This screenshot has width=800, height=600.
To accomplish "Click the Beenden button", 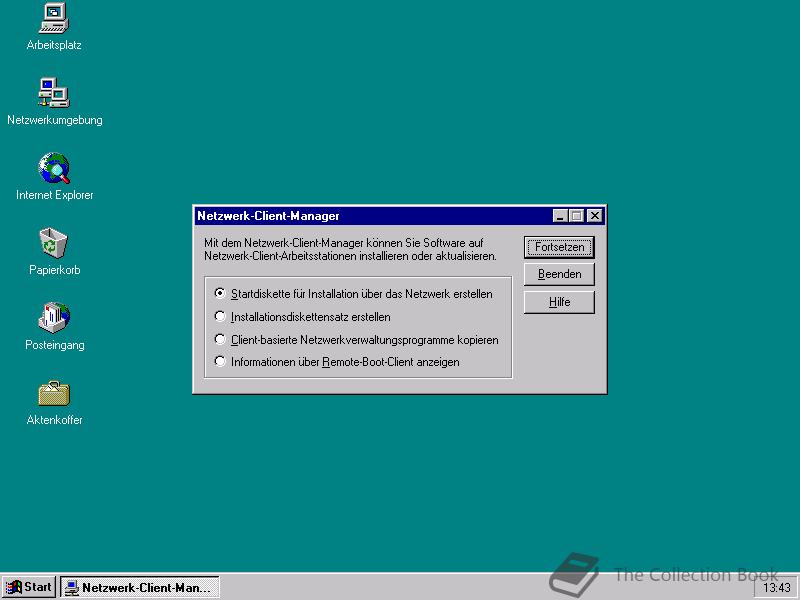I will 559,274.
